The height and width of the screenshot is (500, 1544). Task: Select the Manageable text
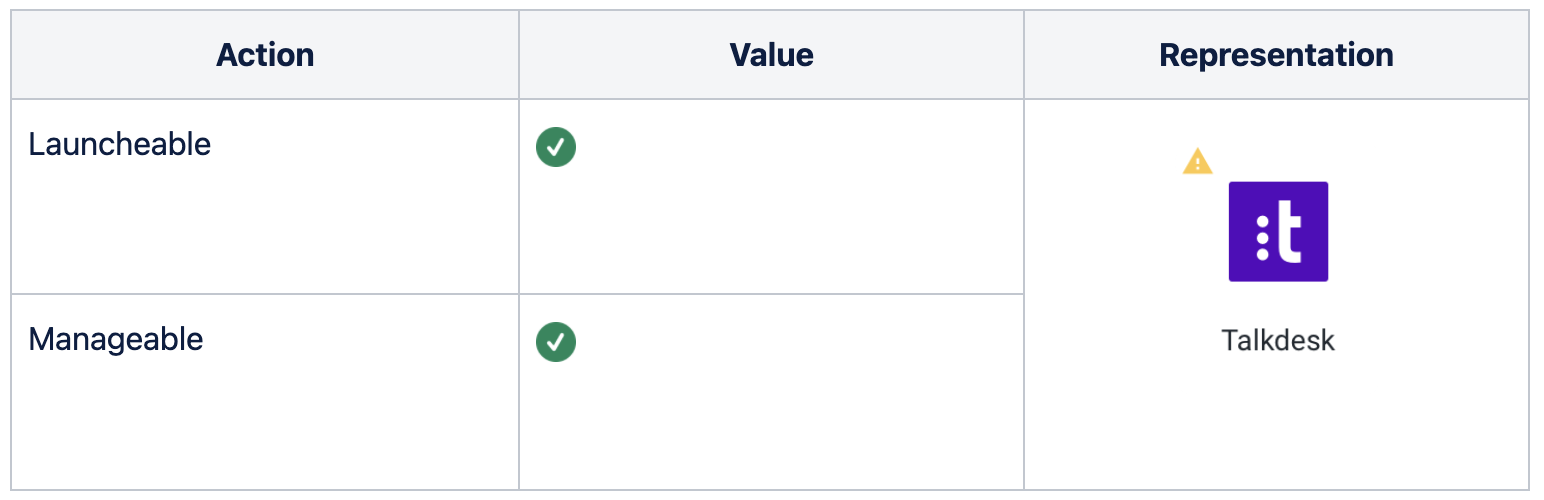116,340
